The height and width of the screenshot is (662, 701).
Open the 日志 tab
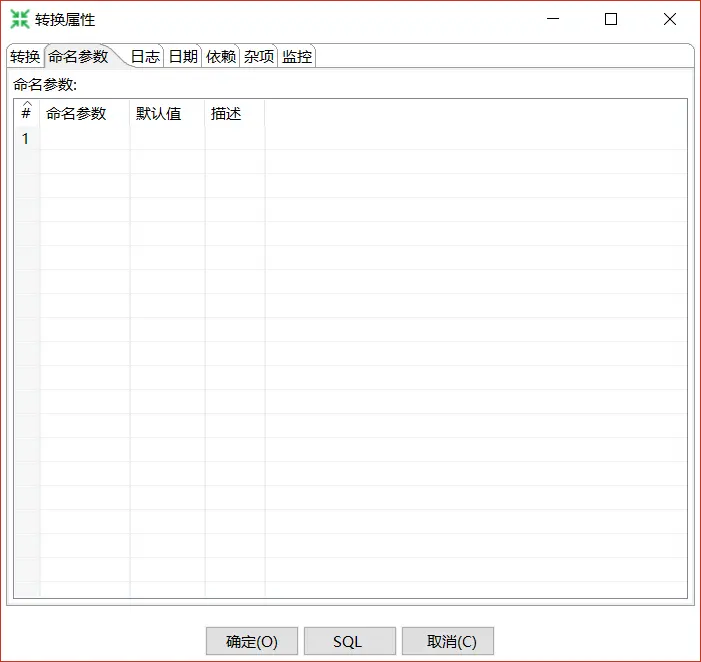click(145, 57)
